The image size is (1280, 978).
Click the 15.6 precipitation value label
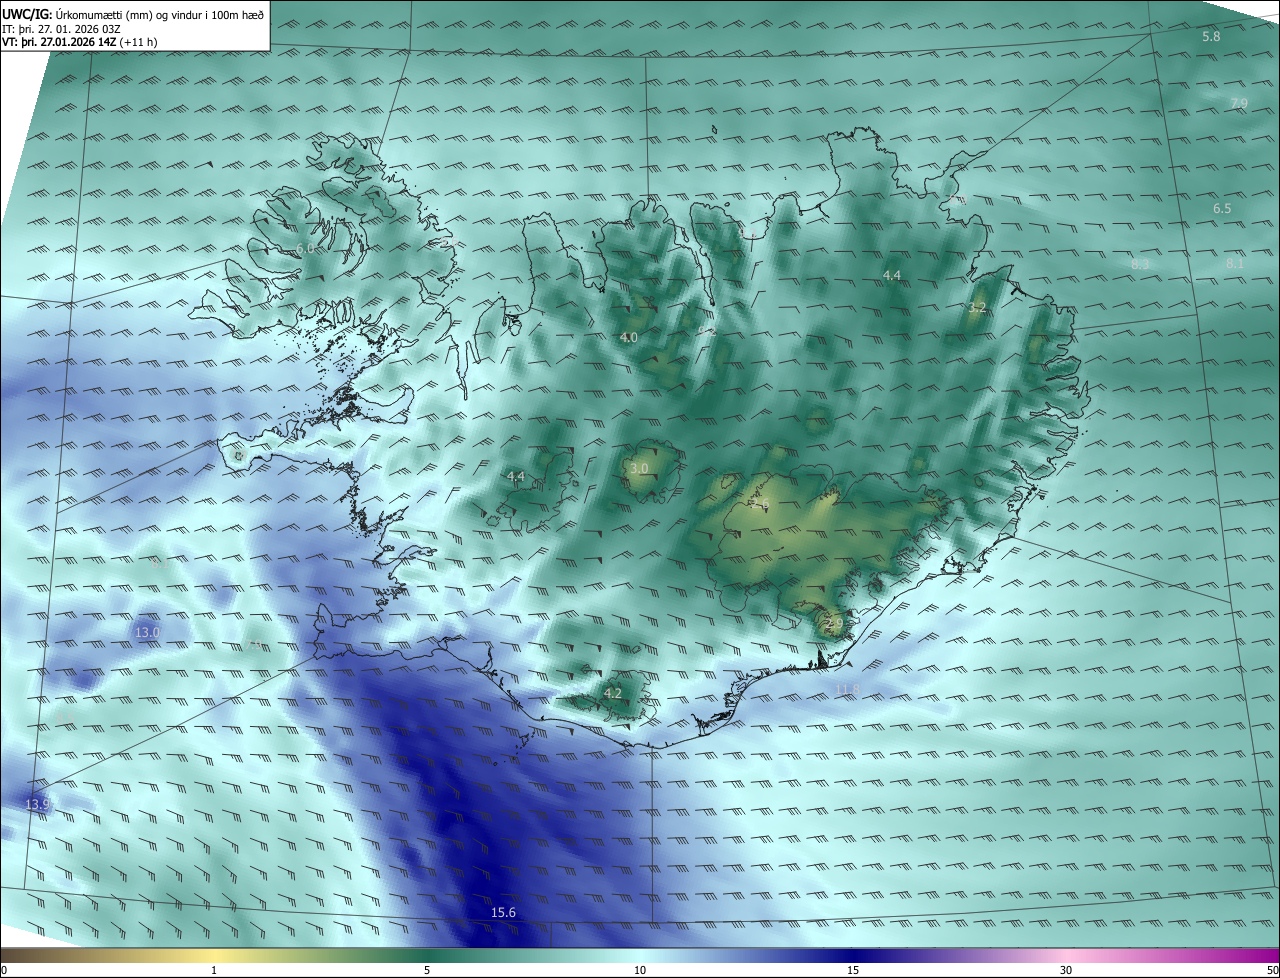click(503, 912)
